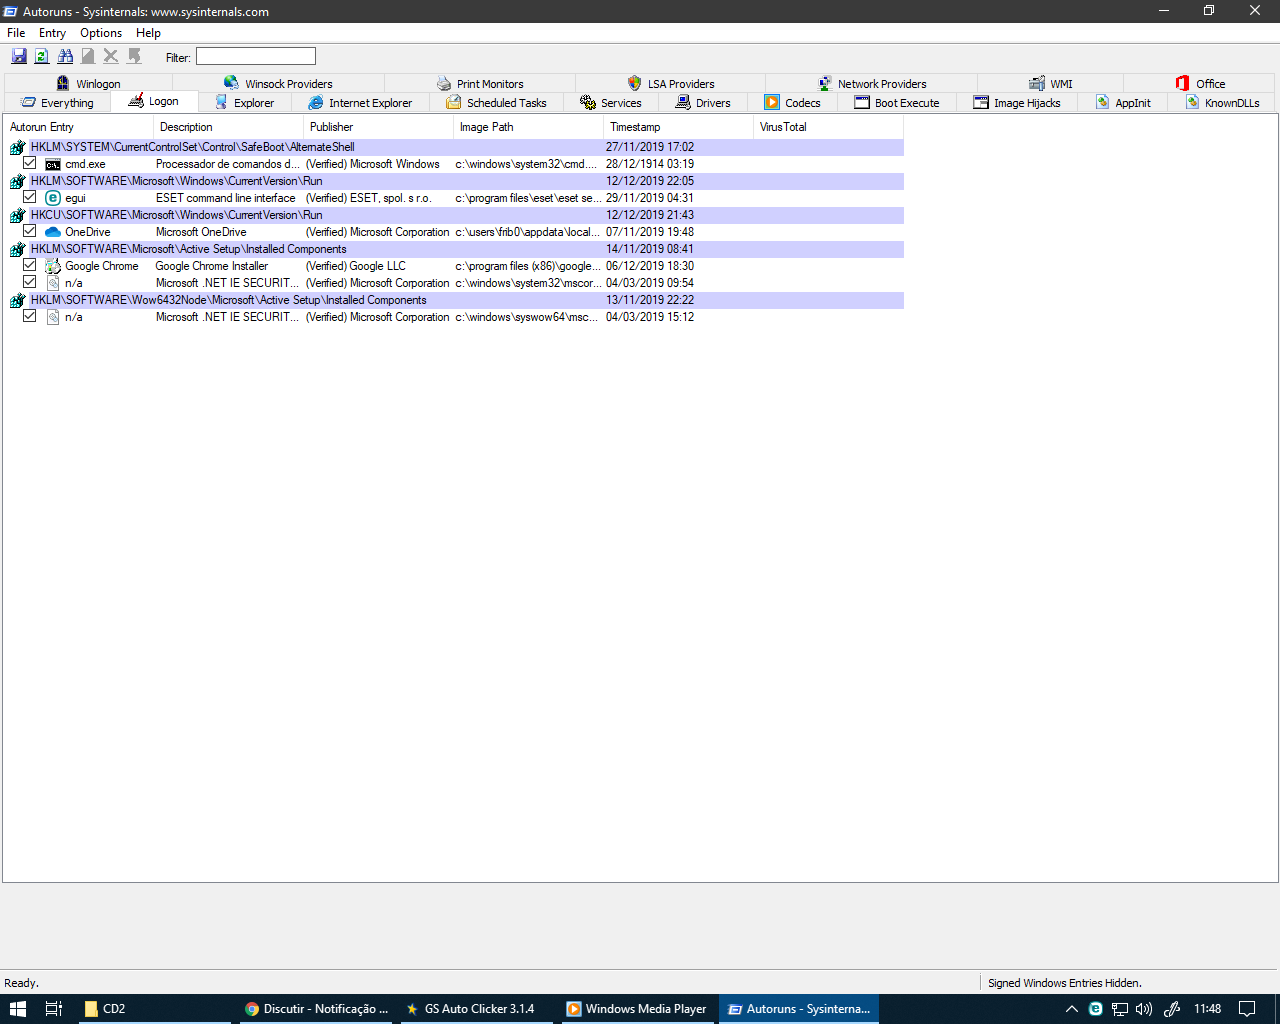Click the network icon in the system tray
Image resolution: width=1280 pixels, height=1024 pixels.
click(x=1120, y=1009)
